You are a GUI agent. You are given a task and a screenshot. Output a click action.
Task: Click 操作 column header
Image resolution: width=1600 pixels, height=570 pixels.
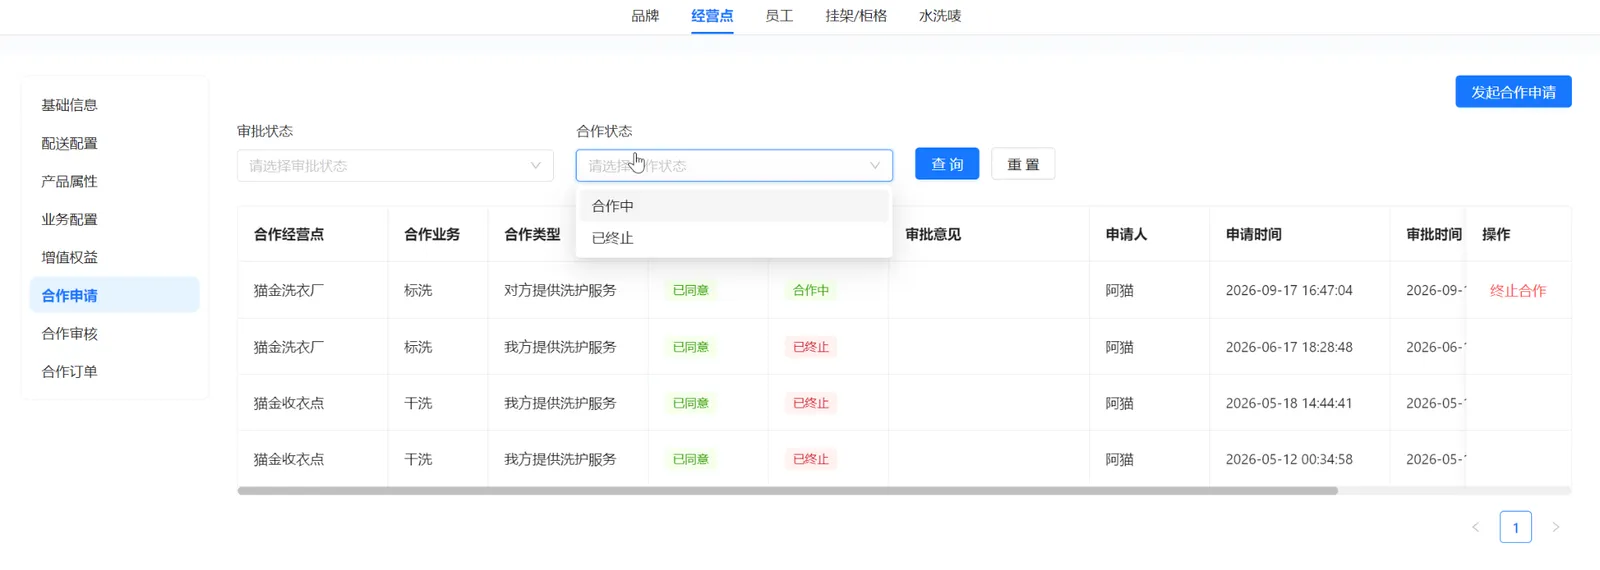point(1496,234)
